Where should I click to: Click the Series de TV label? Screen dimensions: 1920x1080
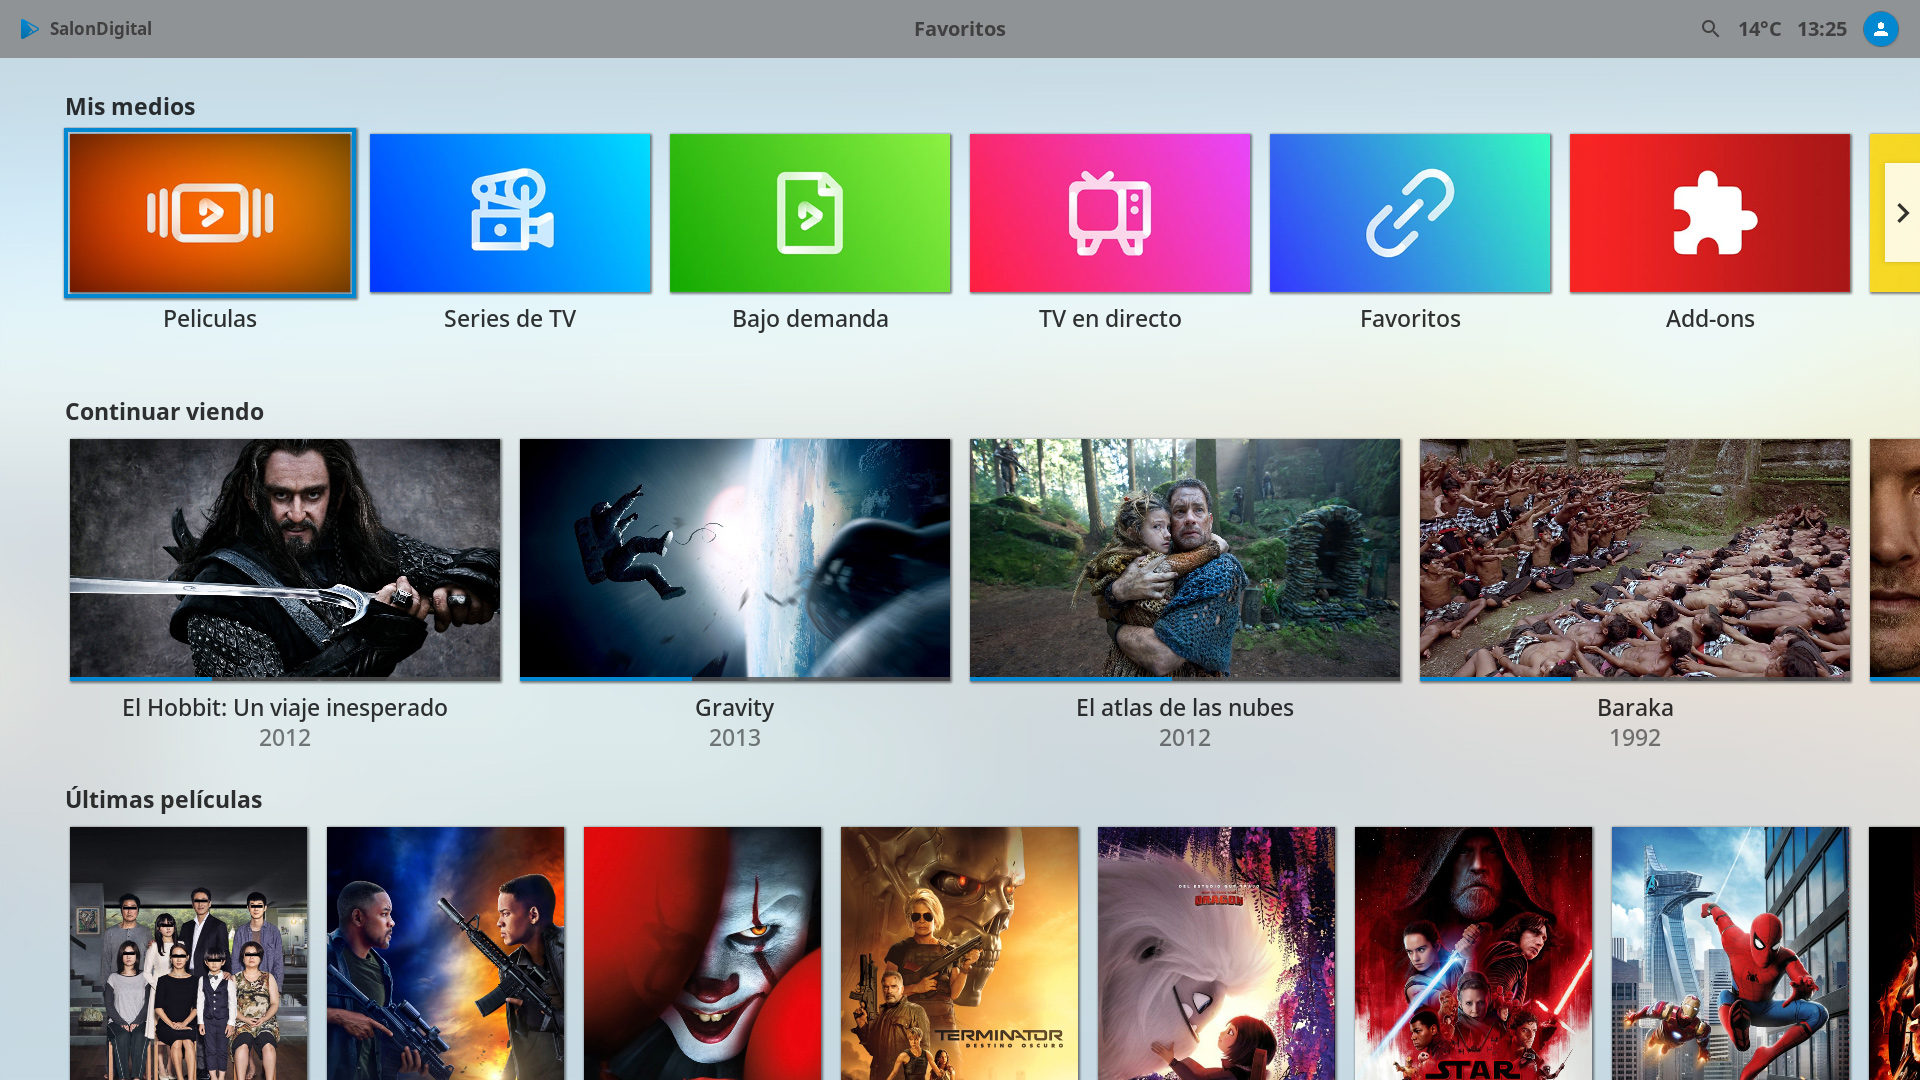pos(510,319)
